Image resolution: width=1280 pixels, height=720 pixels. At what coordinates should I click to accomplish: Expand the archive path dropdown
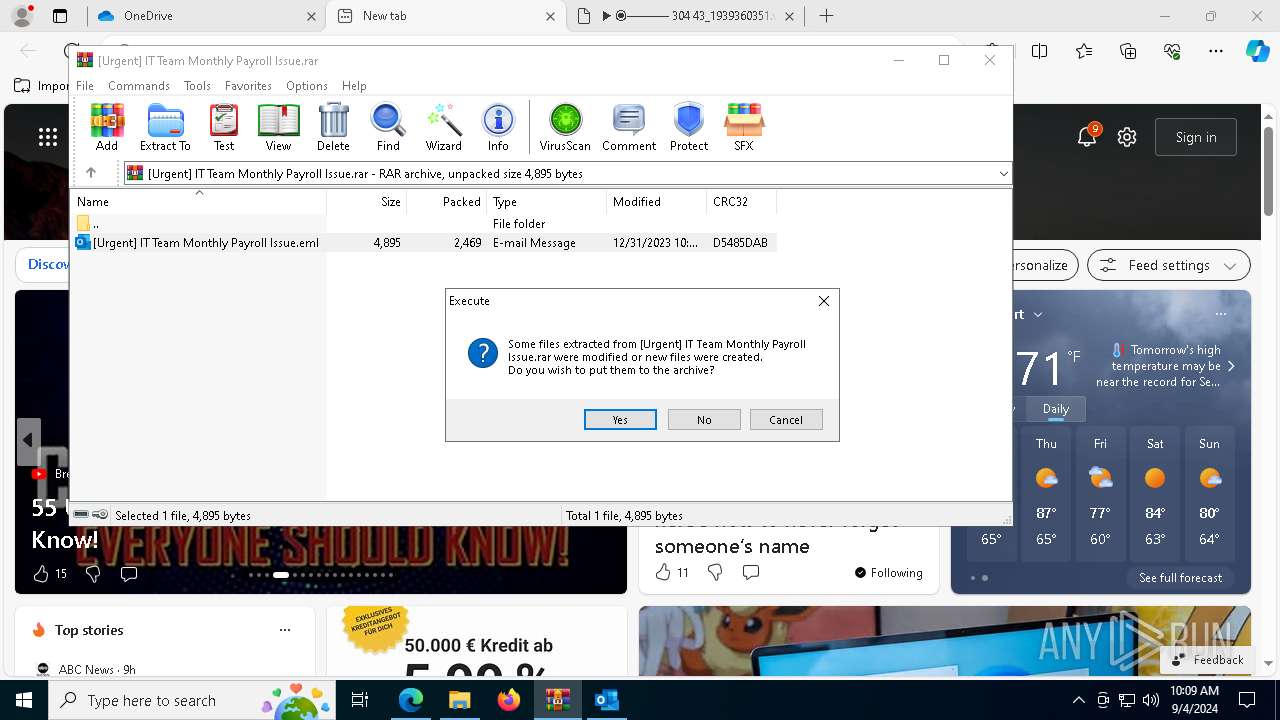point(1003,174)
